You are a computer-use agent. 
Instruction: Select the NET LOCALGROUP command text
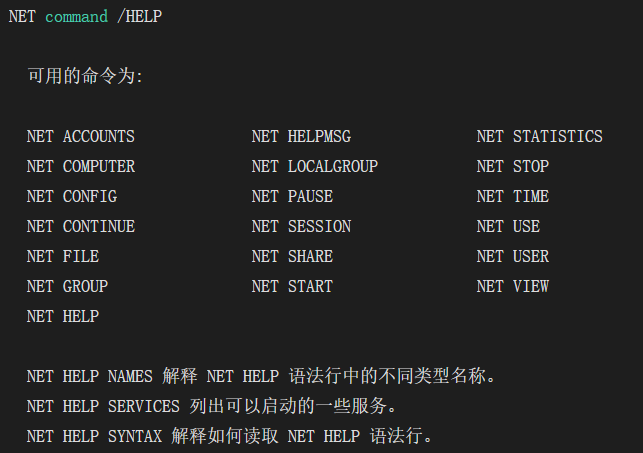[x=314, y=166]
